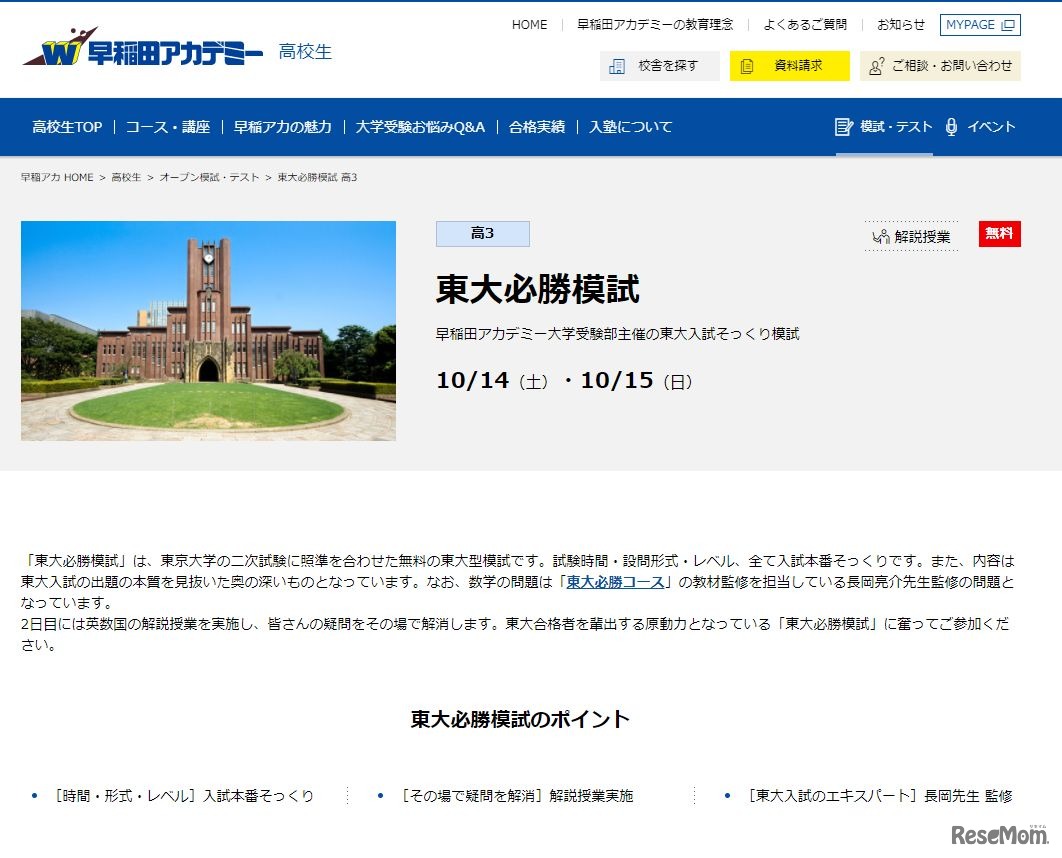The height and width of the screenshot is (858, 1062).
Task: Click the University of Tokyo photo
Action: click(208, 331)
